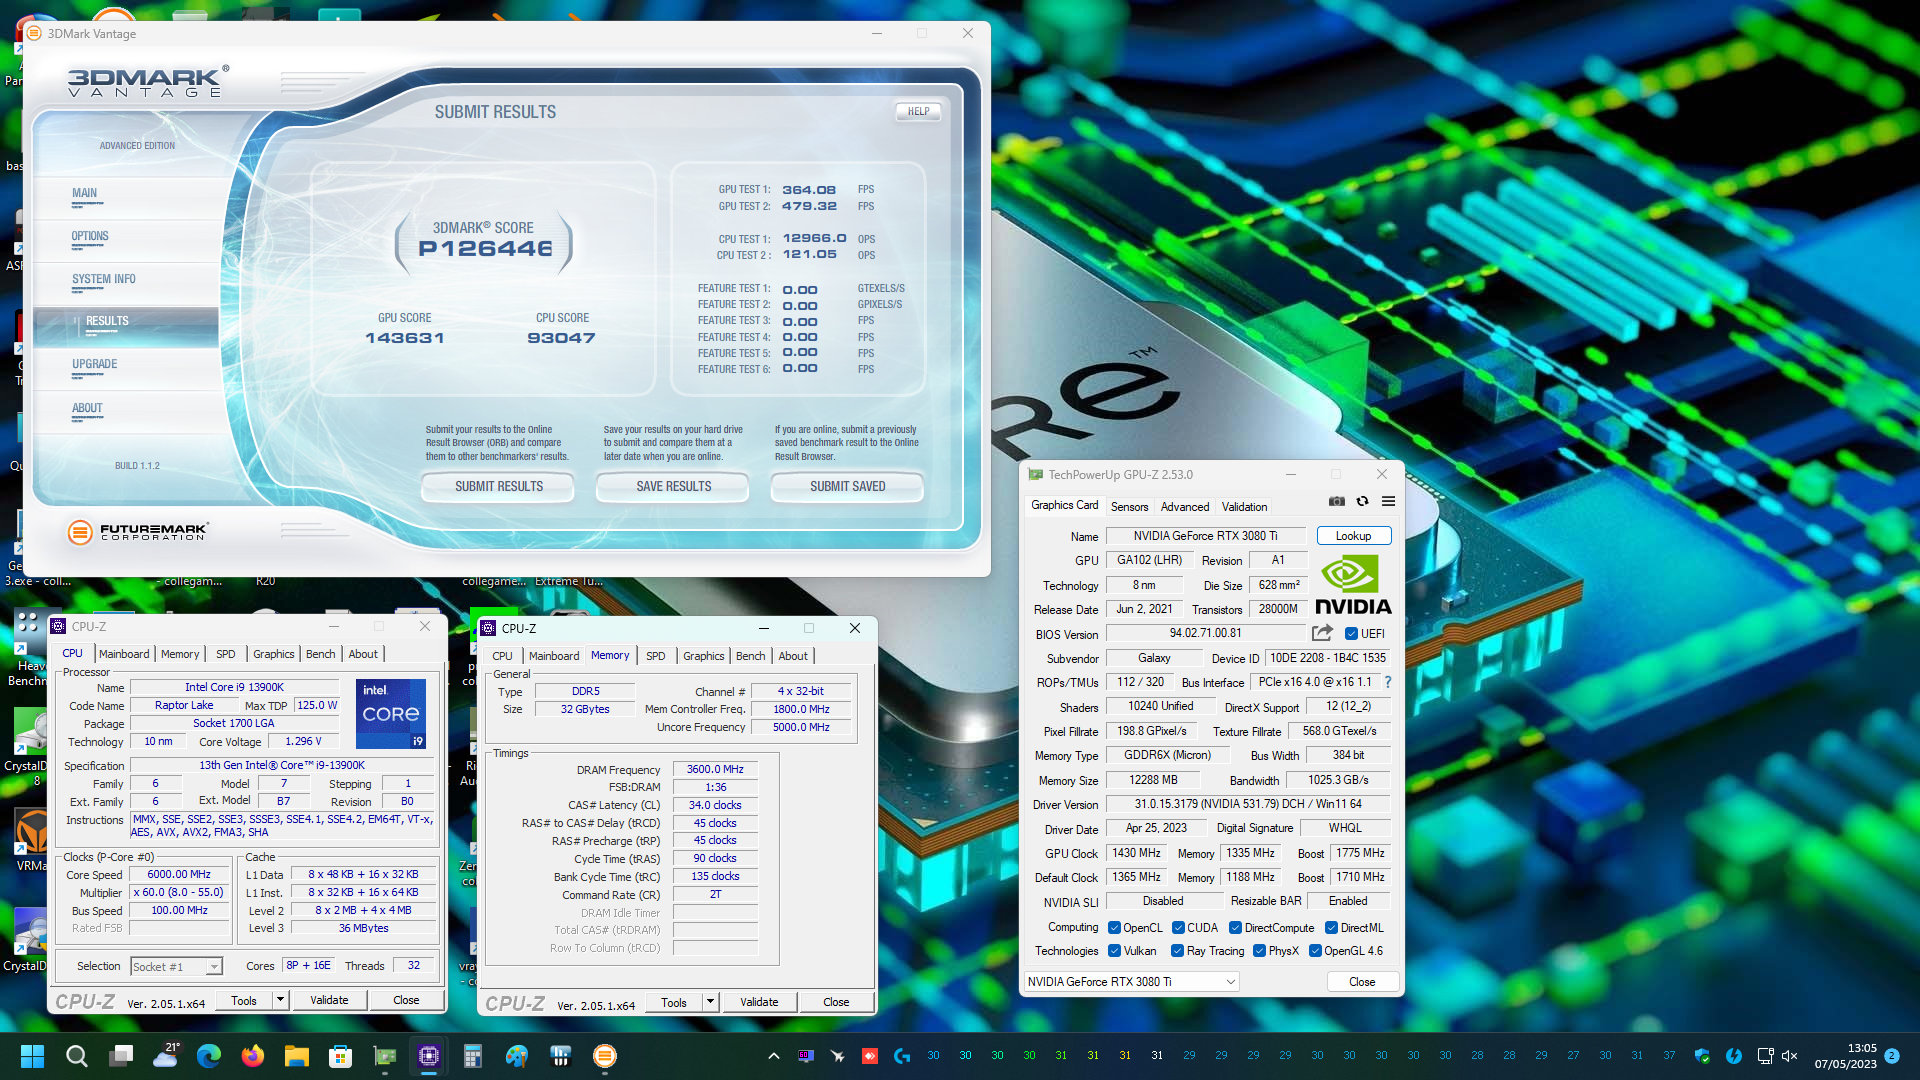Open the weather widget showing 21°

(166, 1054)
